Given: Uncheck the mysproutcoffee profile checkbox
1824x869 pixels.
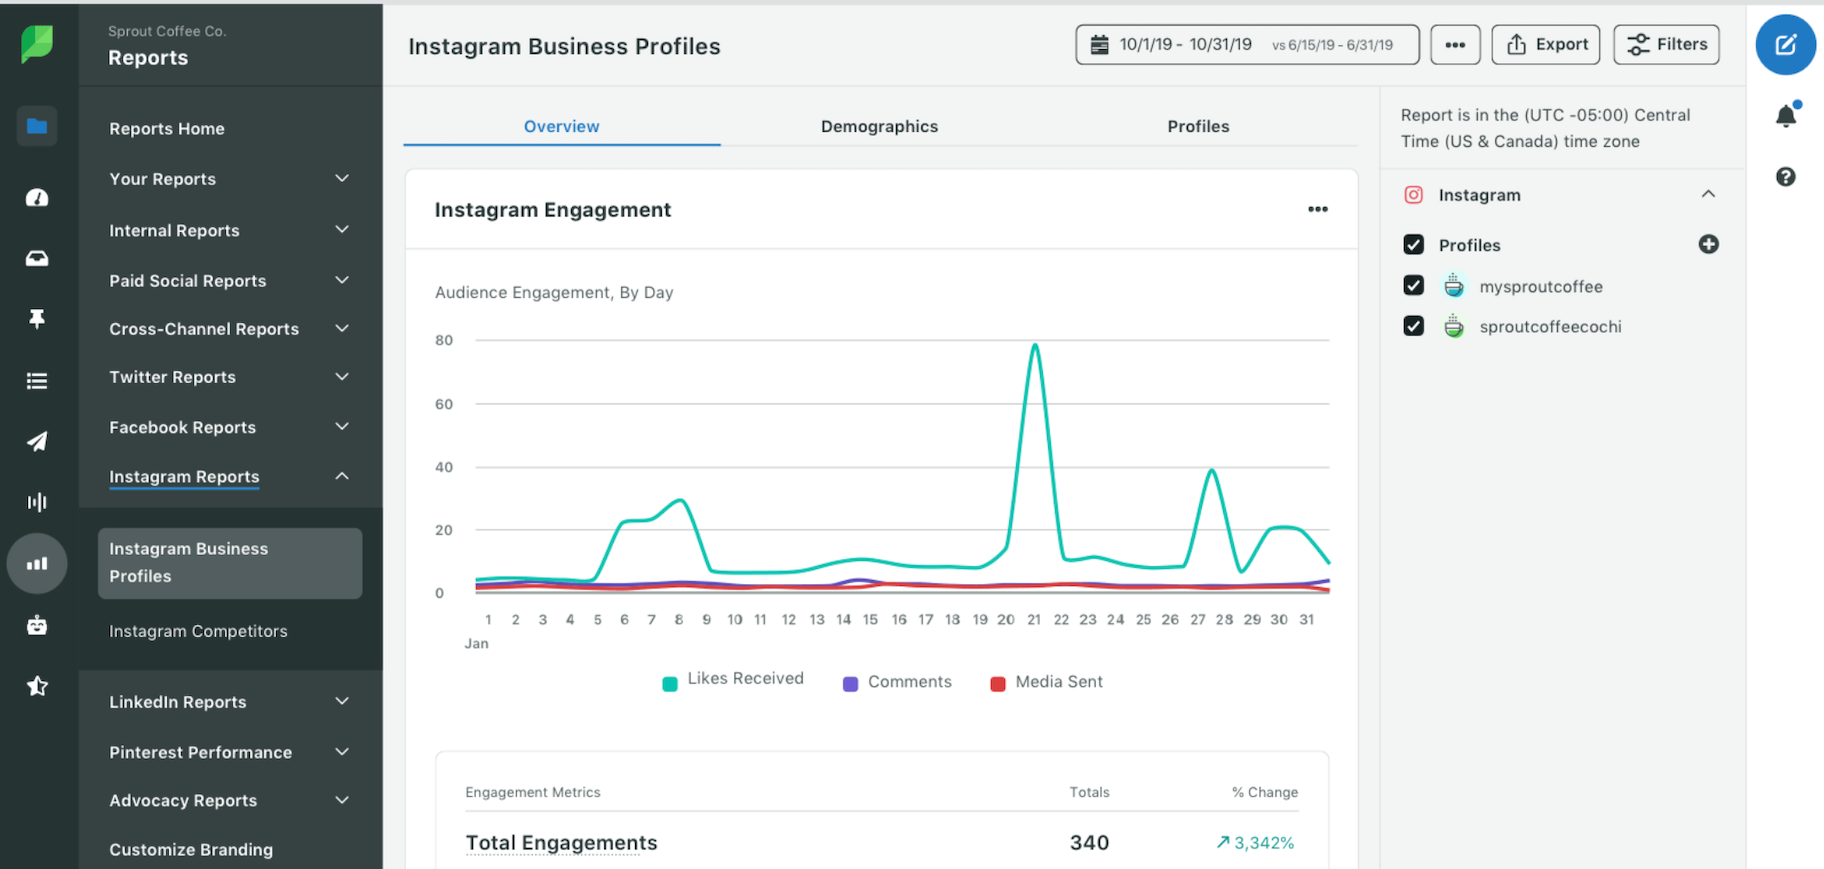Looking at the screenshot, I should 1413,286.
